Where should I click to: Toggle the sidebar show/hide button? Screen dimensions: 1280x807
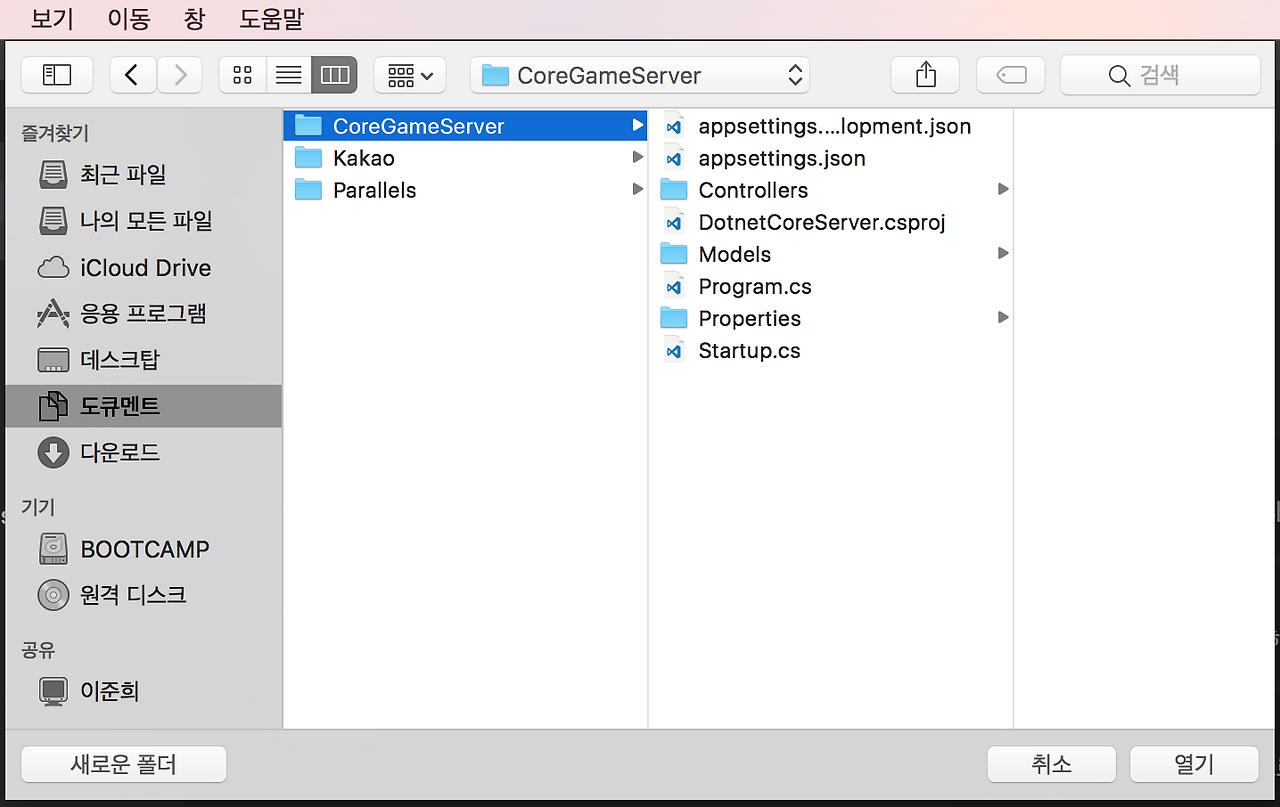(57, 75)
